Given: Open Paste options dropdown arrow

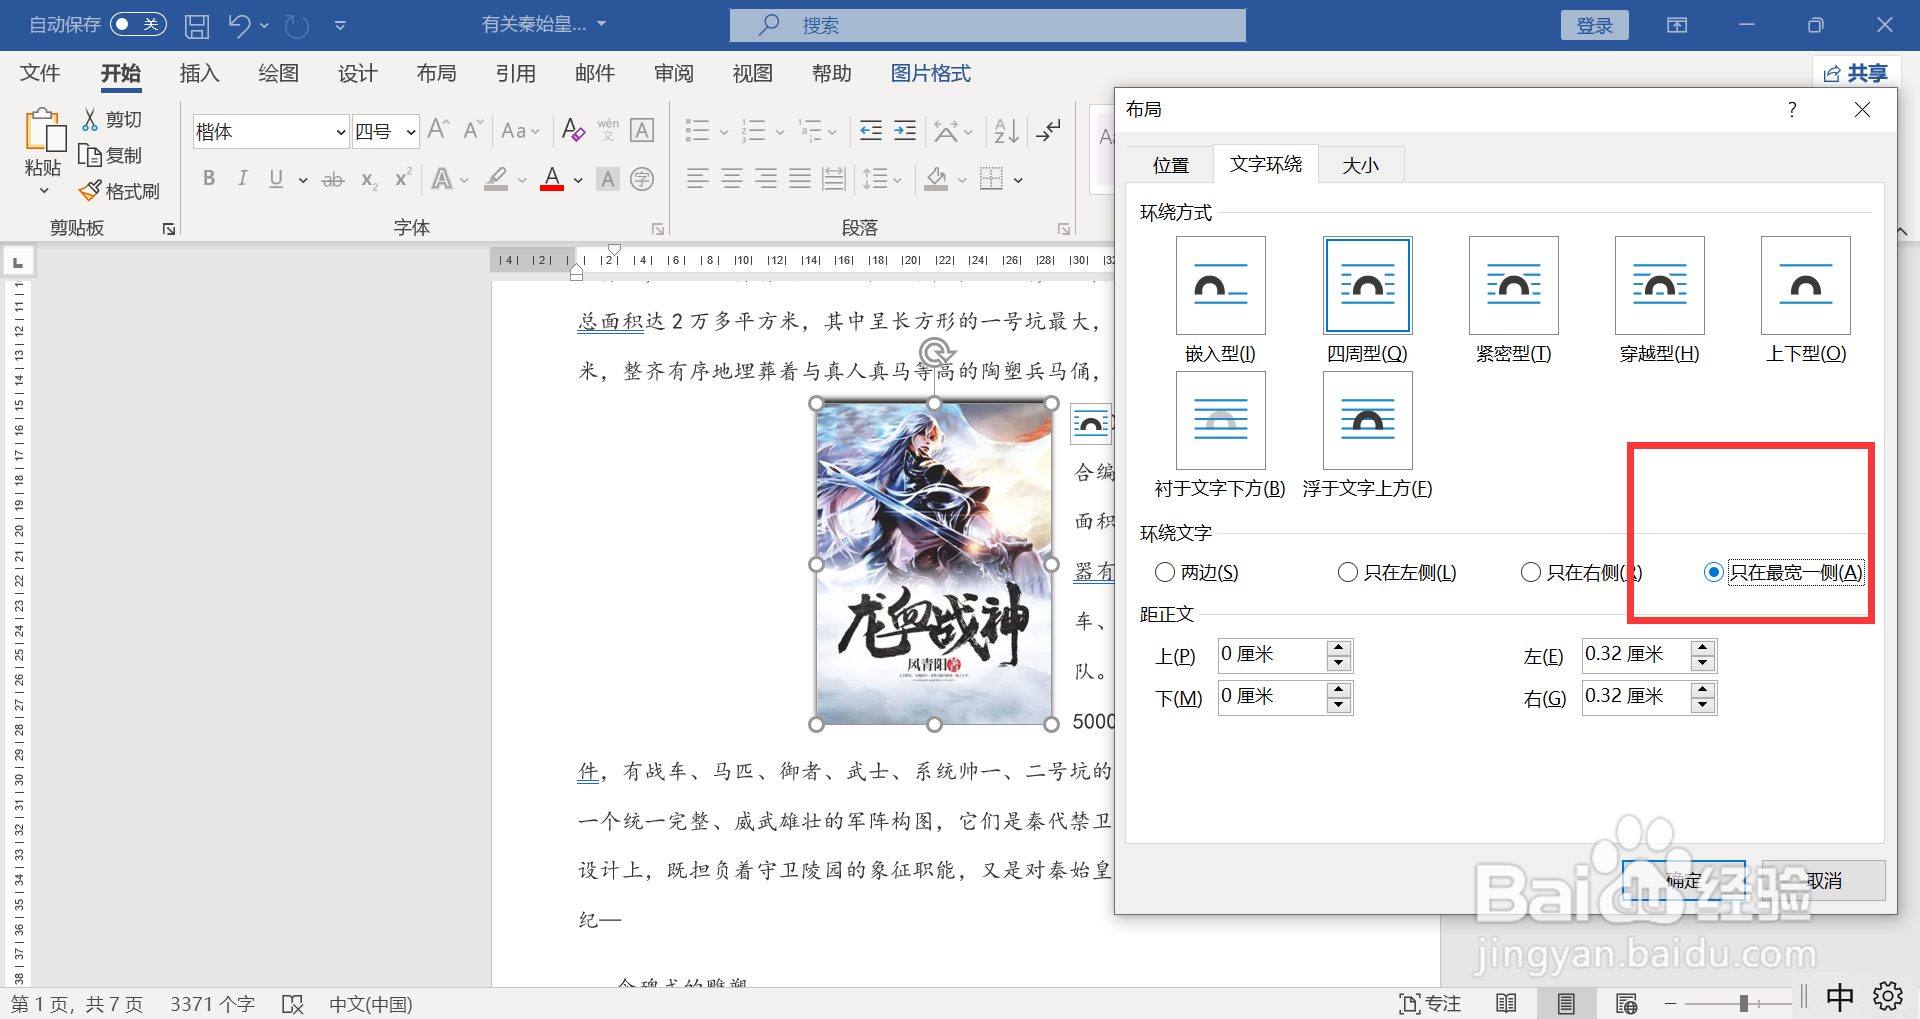Looking at the screenshot, I should [43, 191].
